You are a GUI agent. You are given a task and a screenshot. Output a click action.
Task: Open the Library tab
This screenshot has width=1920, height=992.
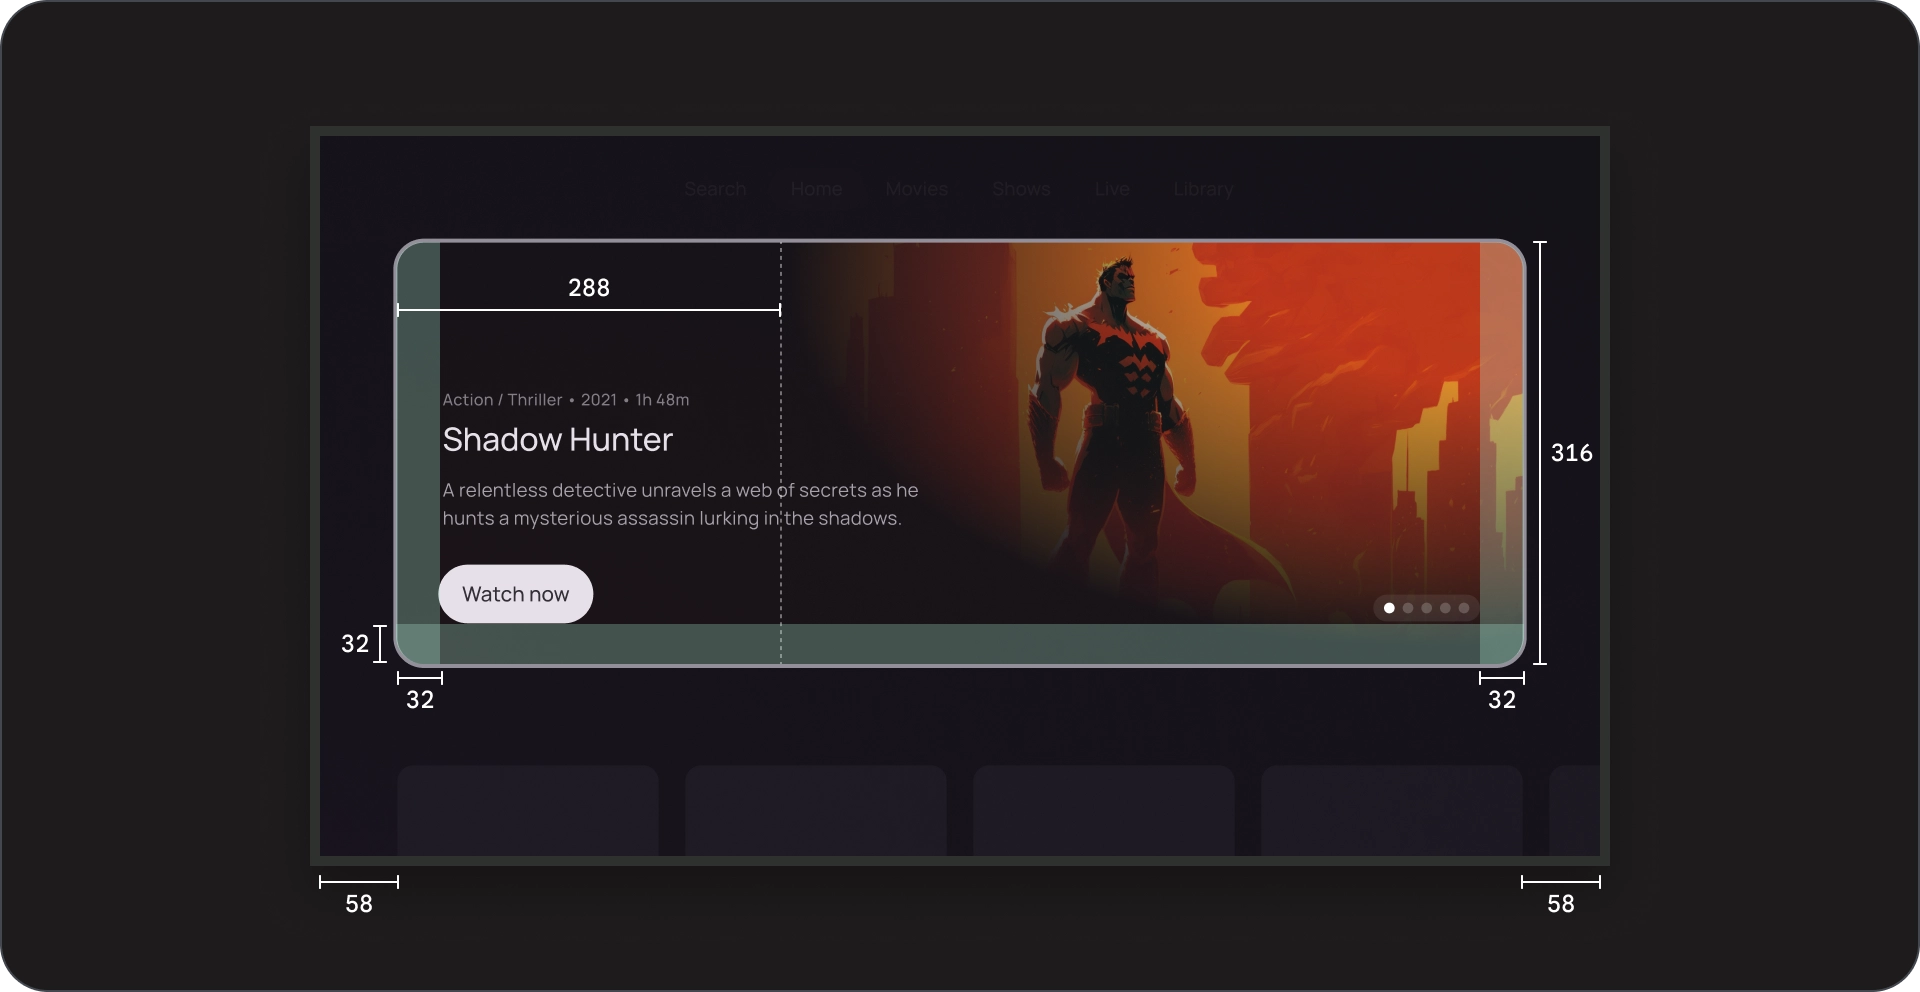click(1203, 189)
